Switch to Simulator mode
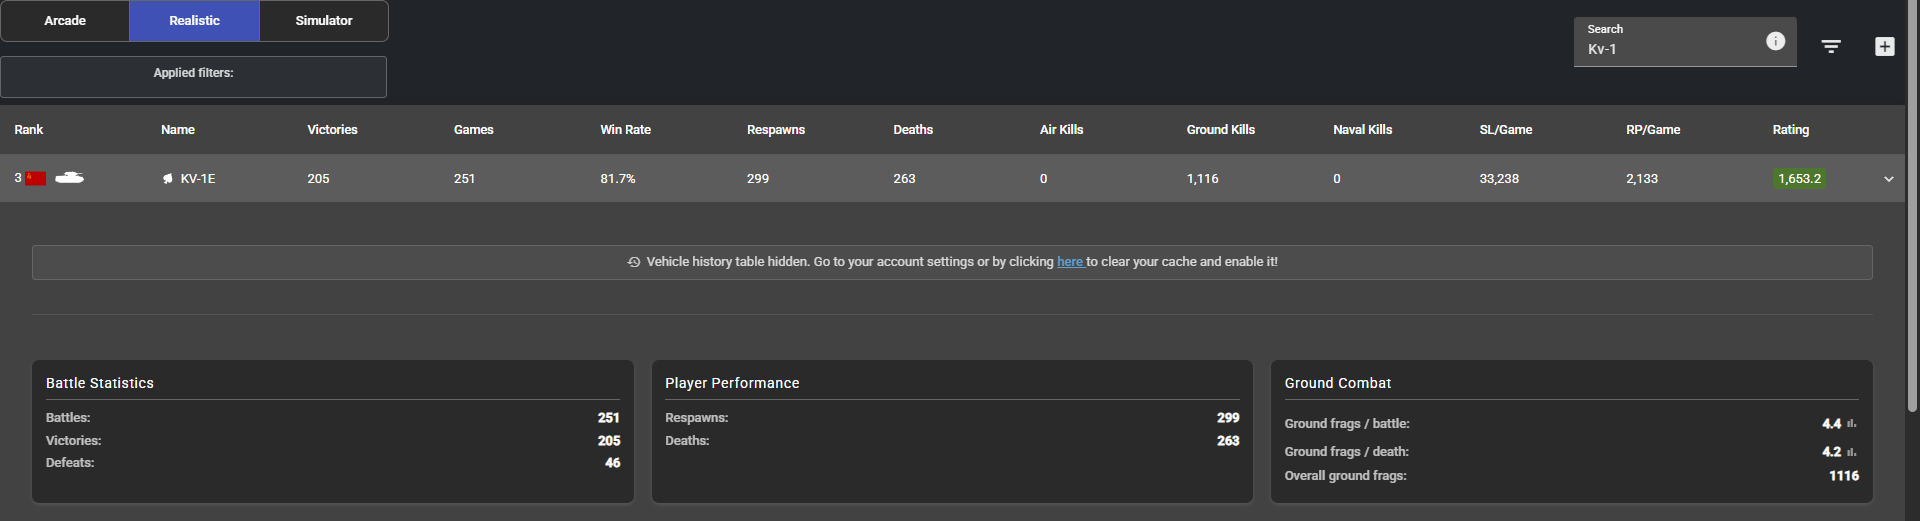The width and height of the screenshot is (1920, 521). (x=323, y=21)
